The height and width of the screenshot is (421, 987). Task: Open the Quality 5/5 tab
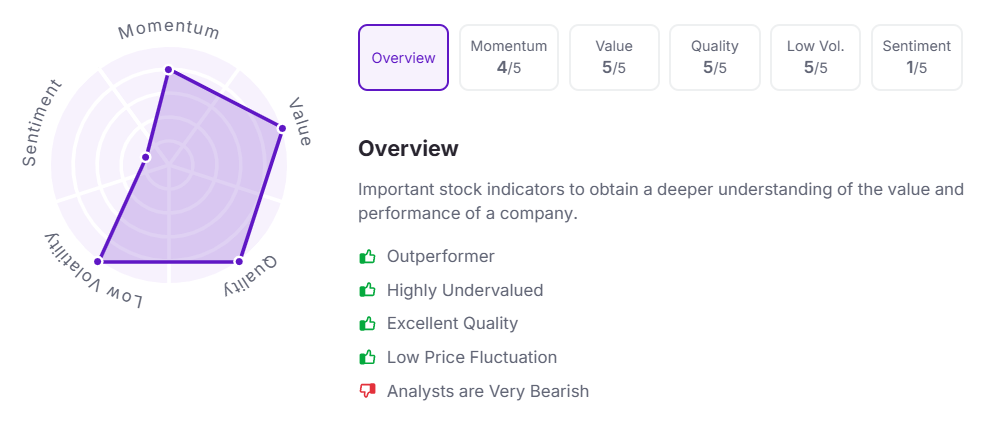pyautogui.click(x=715, y=58)
